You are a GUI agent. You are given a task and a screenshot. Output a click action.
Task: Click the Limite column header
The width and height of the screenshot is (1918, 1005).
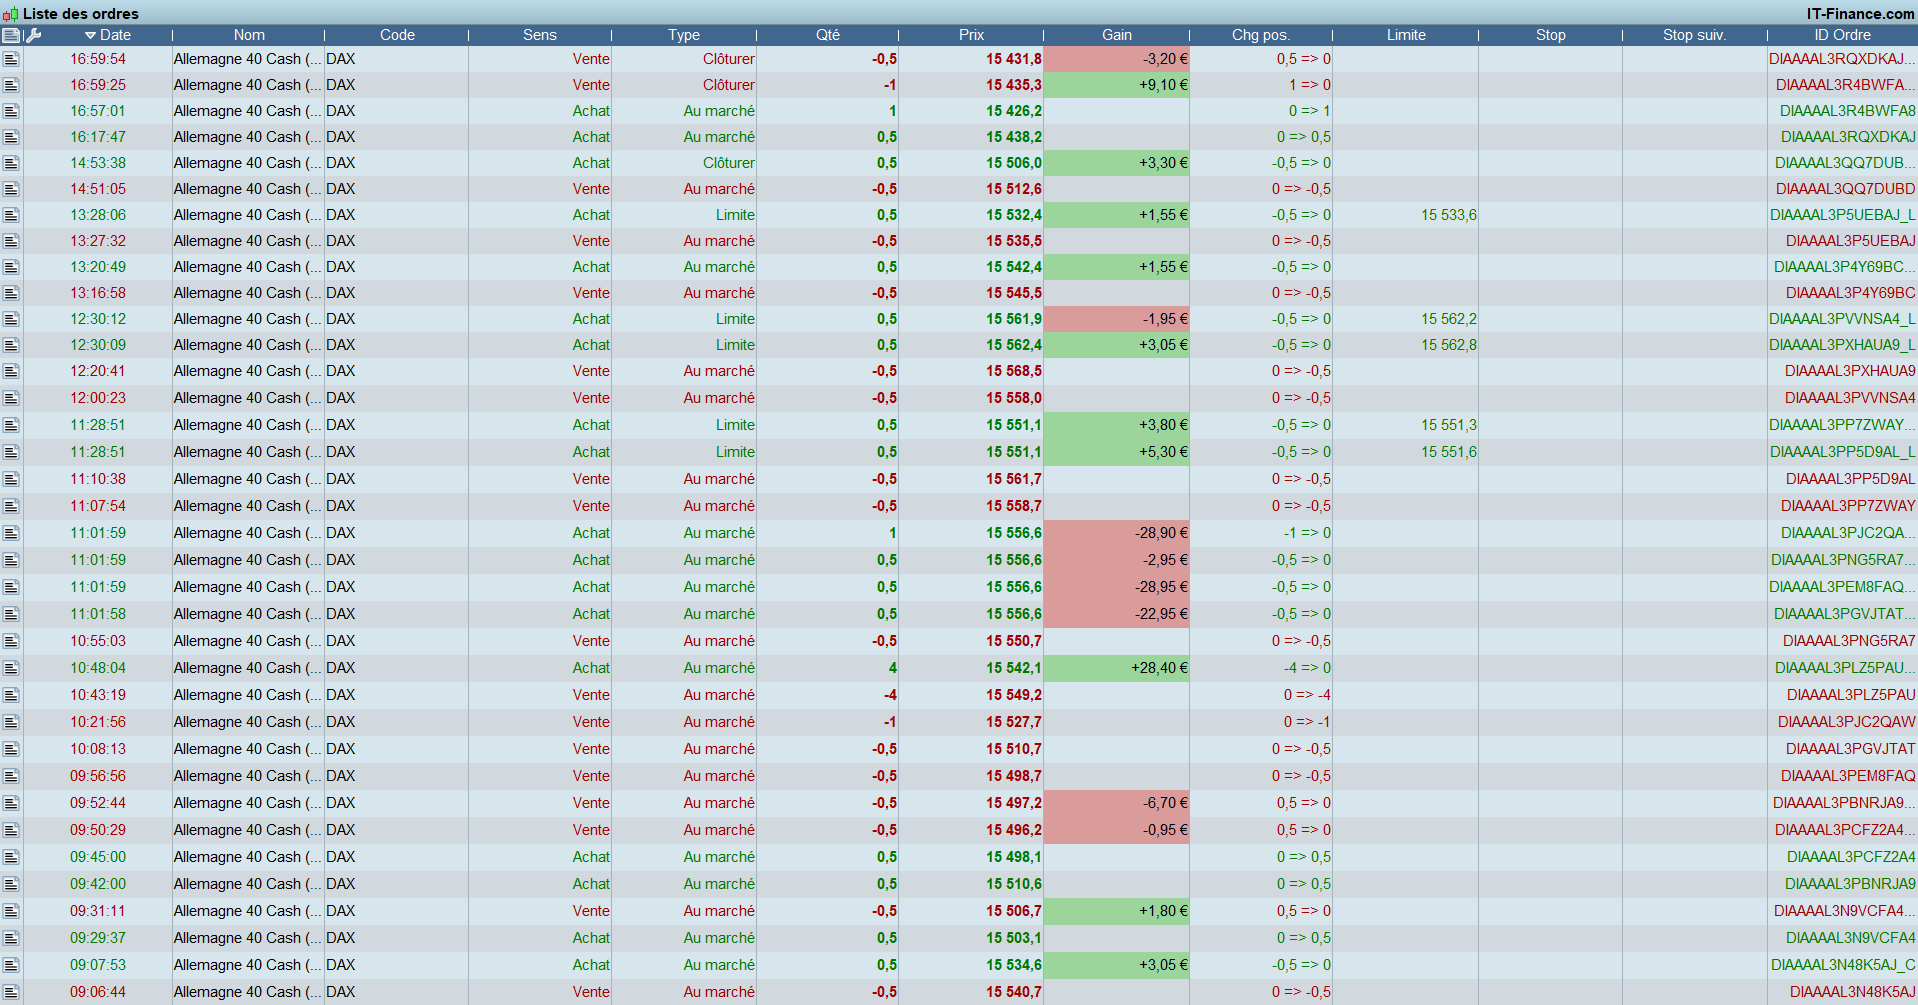(1406, 35)
